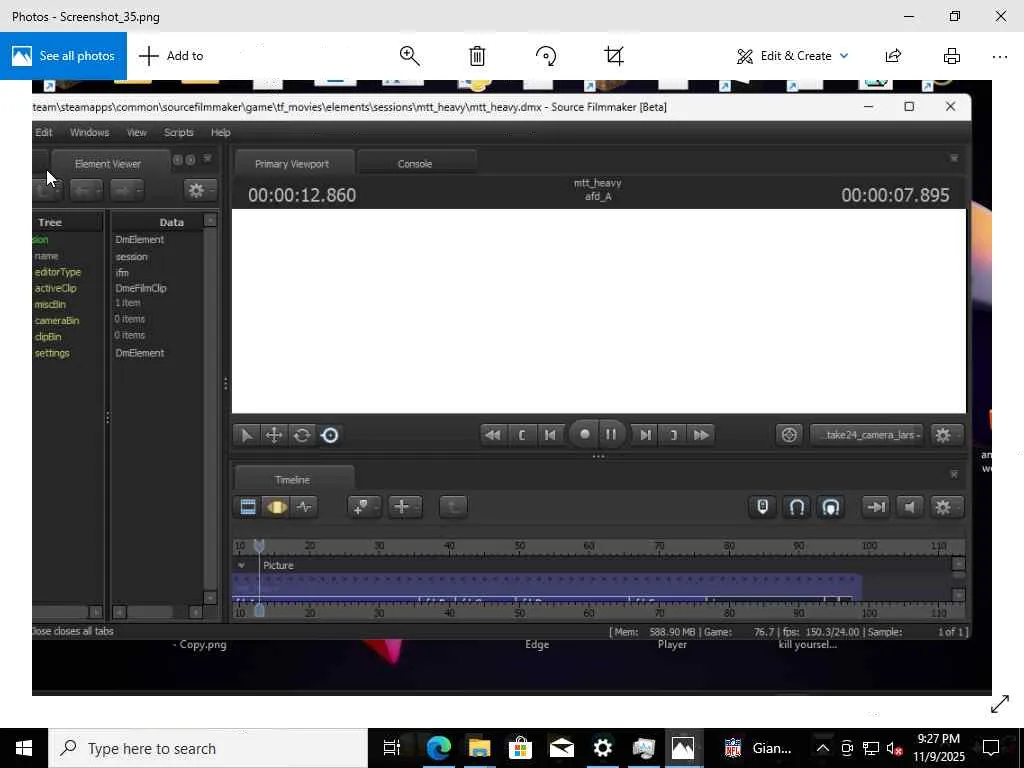Screen dimensions: 1024x768
Task: Print the photo using printer icon
Action: [x=952, y=56]
